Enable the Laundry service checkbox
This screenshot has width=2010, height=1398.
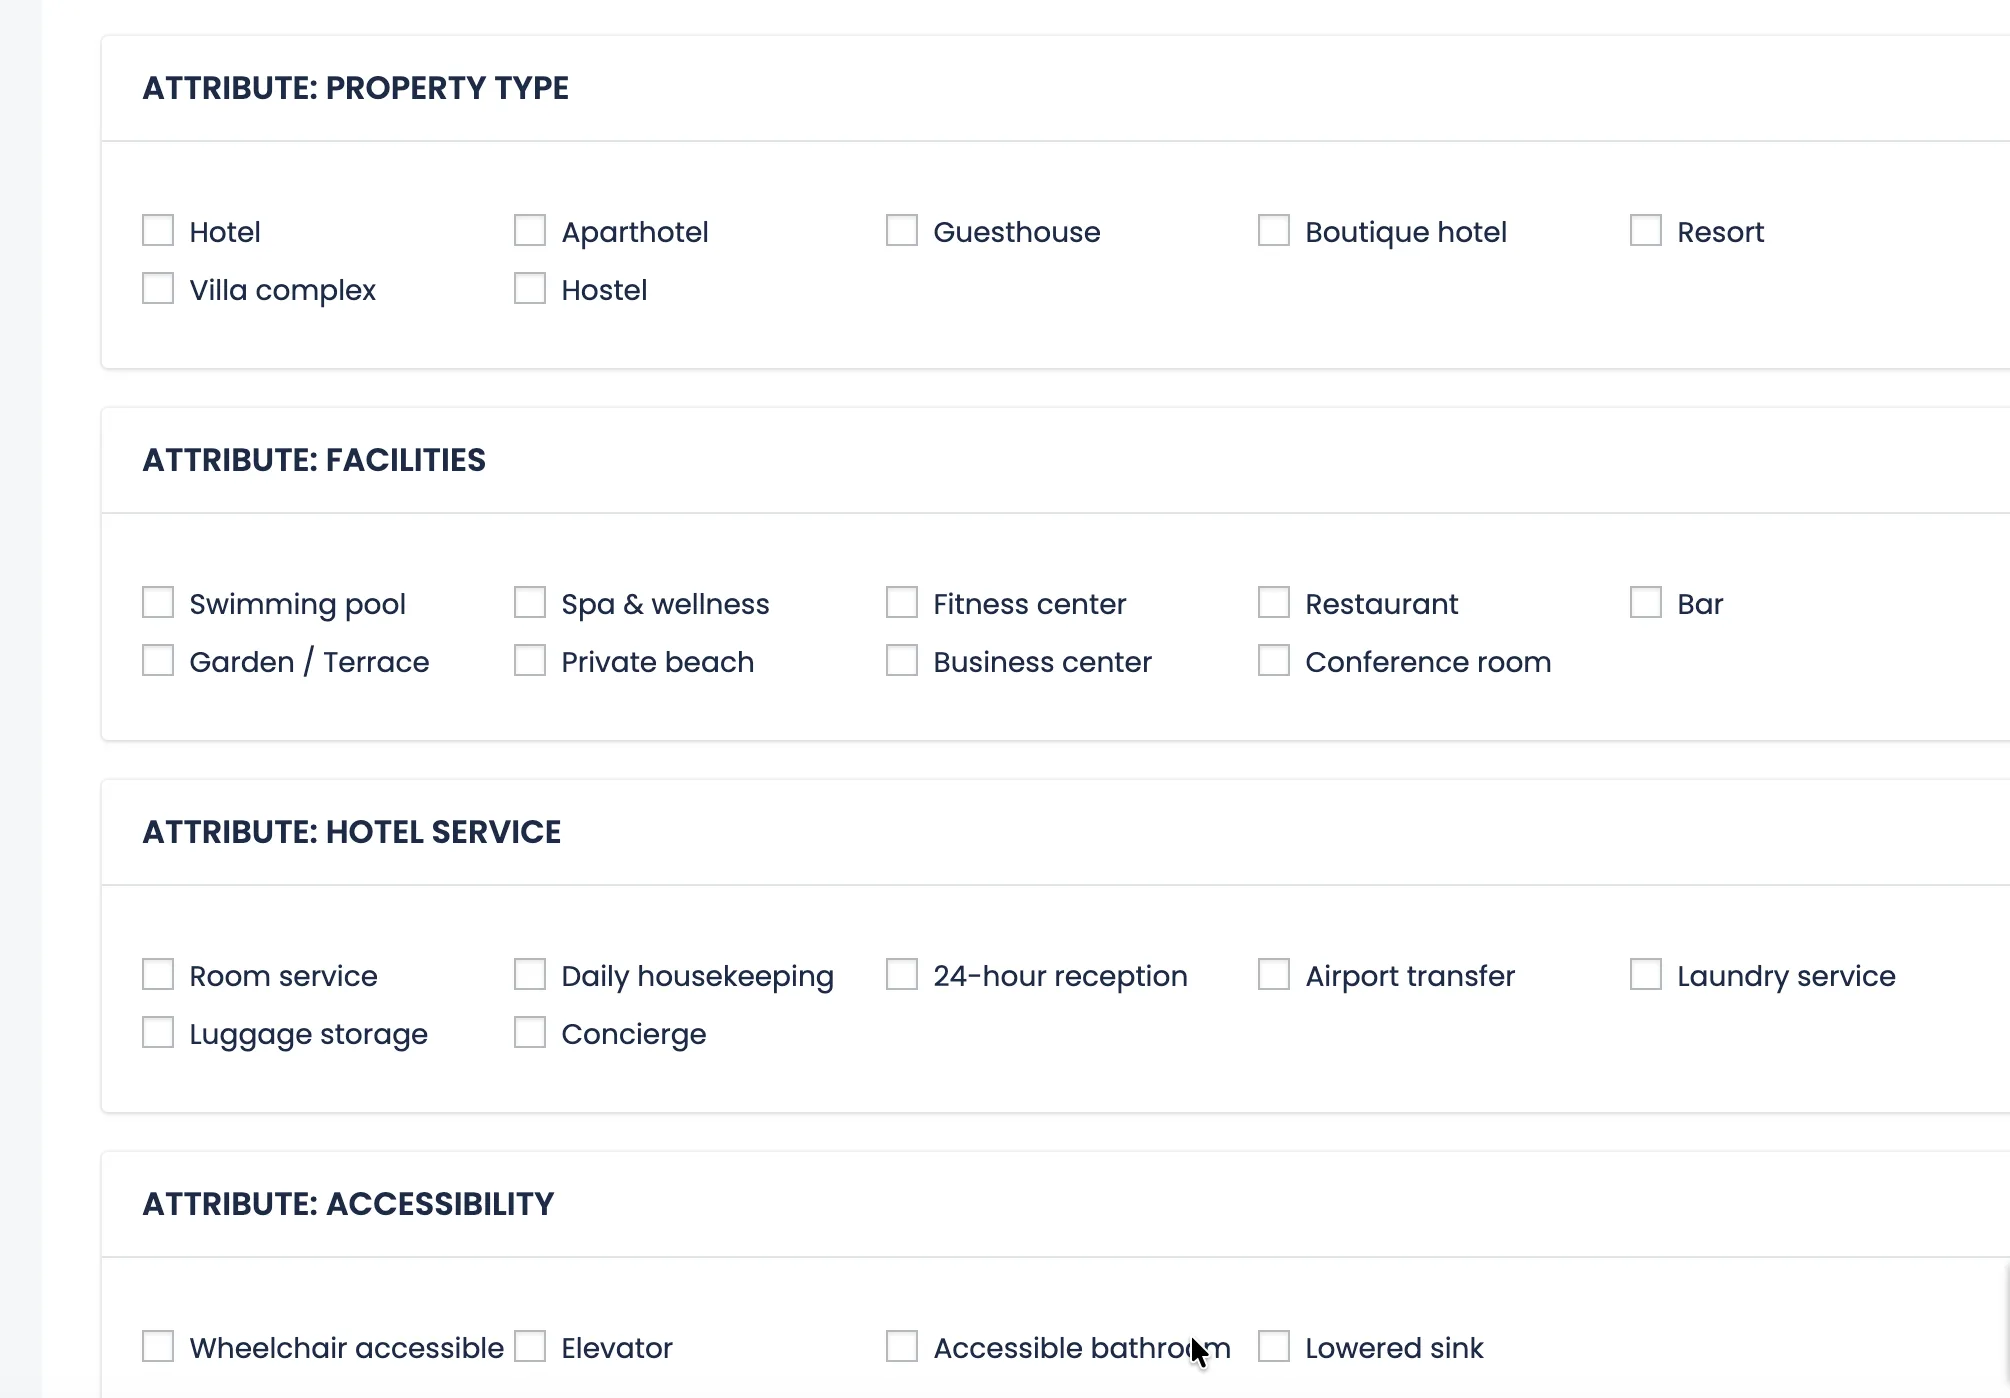[x=1645, y=974]
